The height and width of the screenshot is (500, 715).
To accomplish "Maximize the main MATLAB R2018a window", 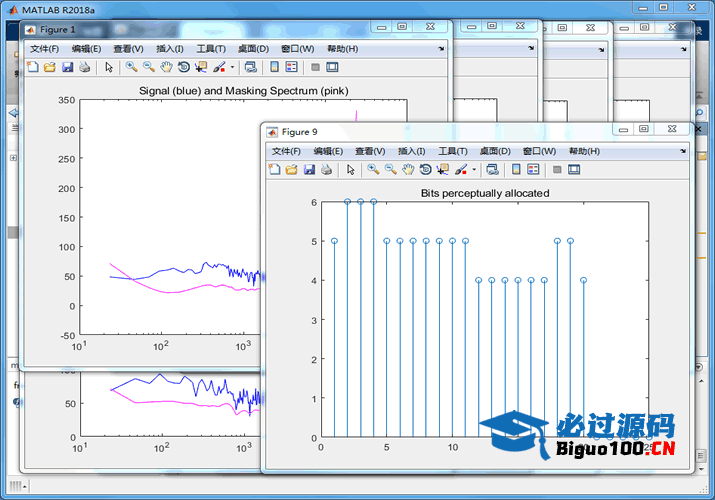I will pos(663,7).
